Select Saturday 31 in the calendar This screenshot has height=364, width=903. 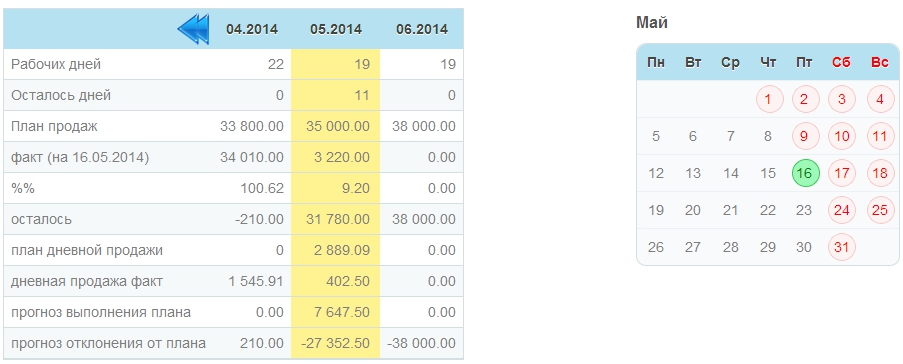842,247
